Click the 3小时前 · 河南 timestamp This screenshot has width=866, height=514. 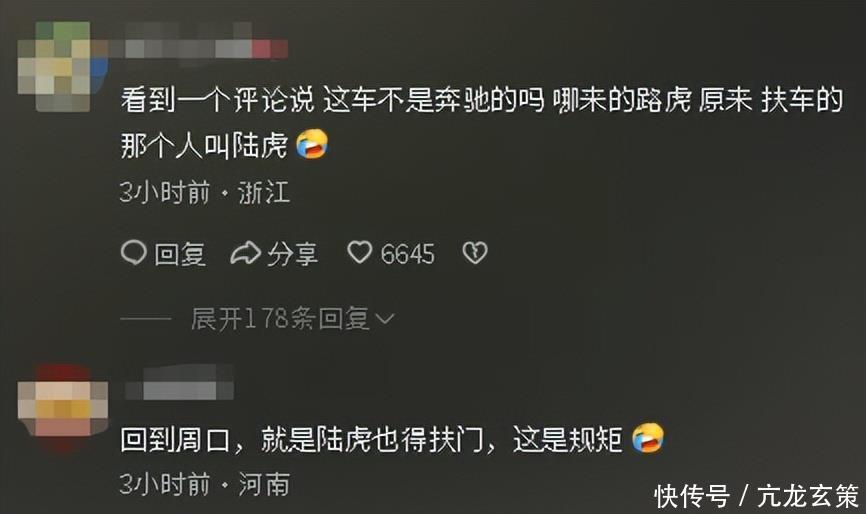(204, 485)
